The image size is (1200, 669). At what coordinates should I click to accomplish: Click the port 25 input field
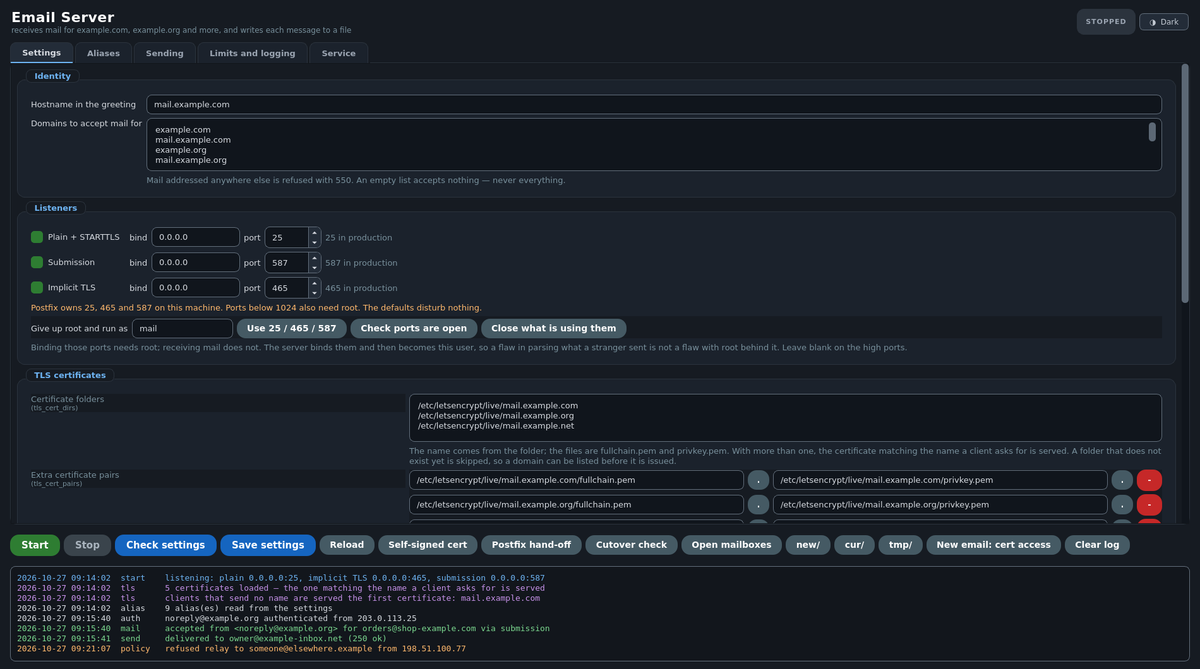click(286, 237)
